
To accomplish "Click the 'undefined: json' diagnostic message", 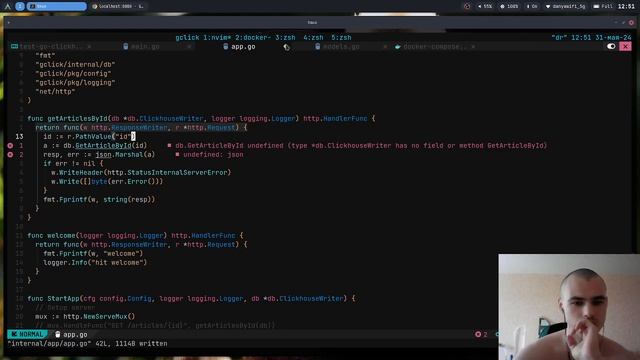I will point(213,154).
